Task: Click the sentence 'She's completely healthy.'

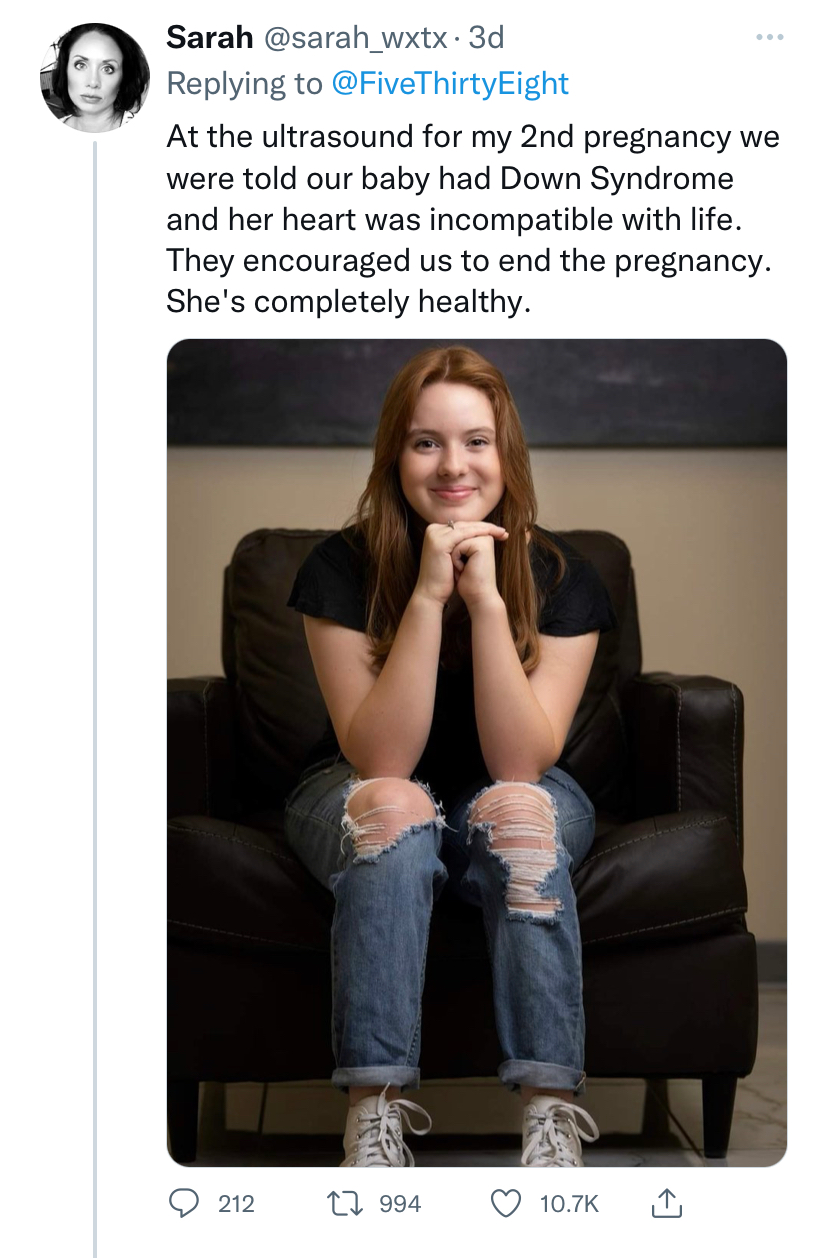Action: pyautogui.click(x=348, y=301)
